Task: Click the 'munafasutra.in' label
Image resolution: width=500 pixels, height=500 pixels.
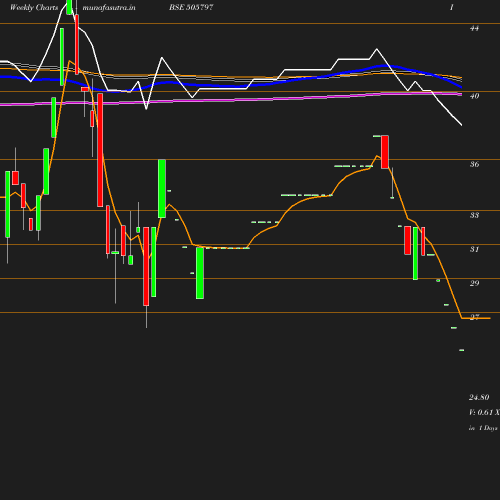Action: click(x=109, y=7)
